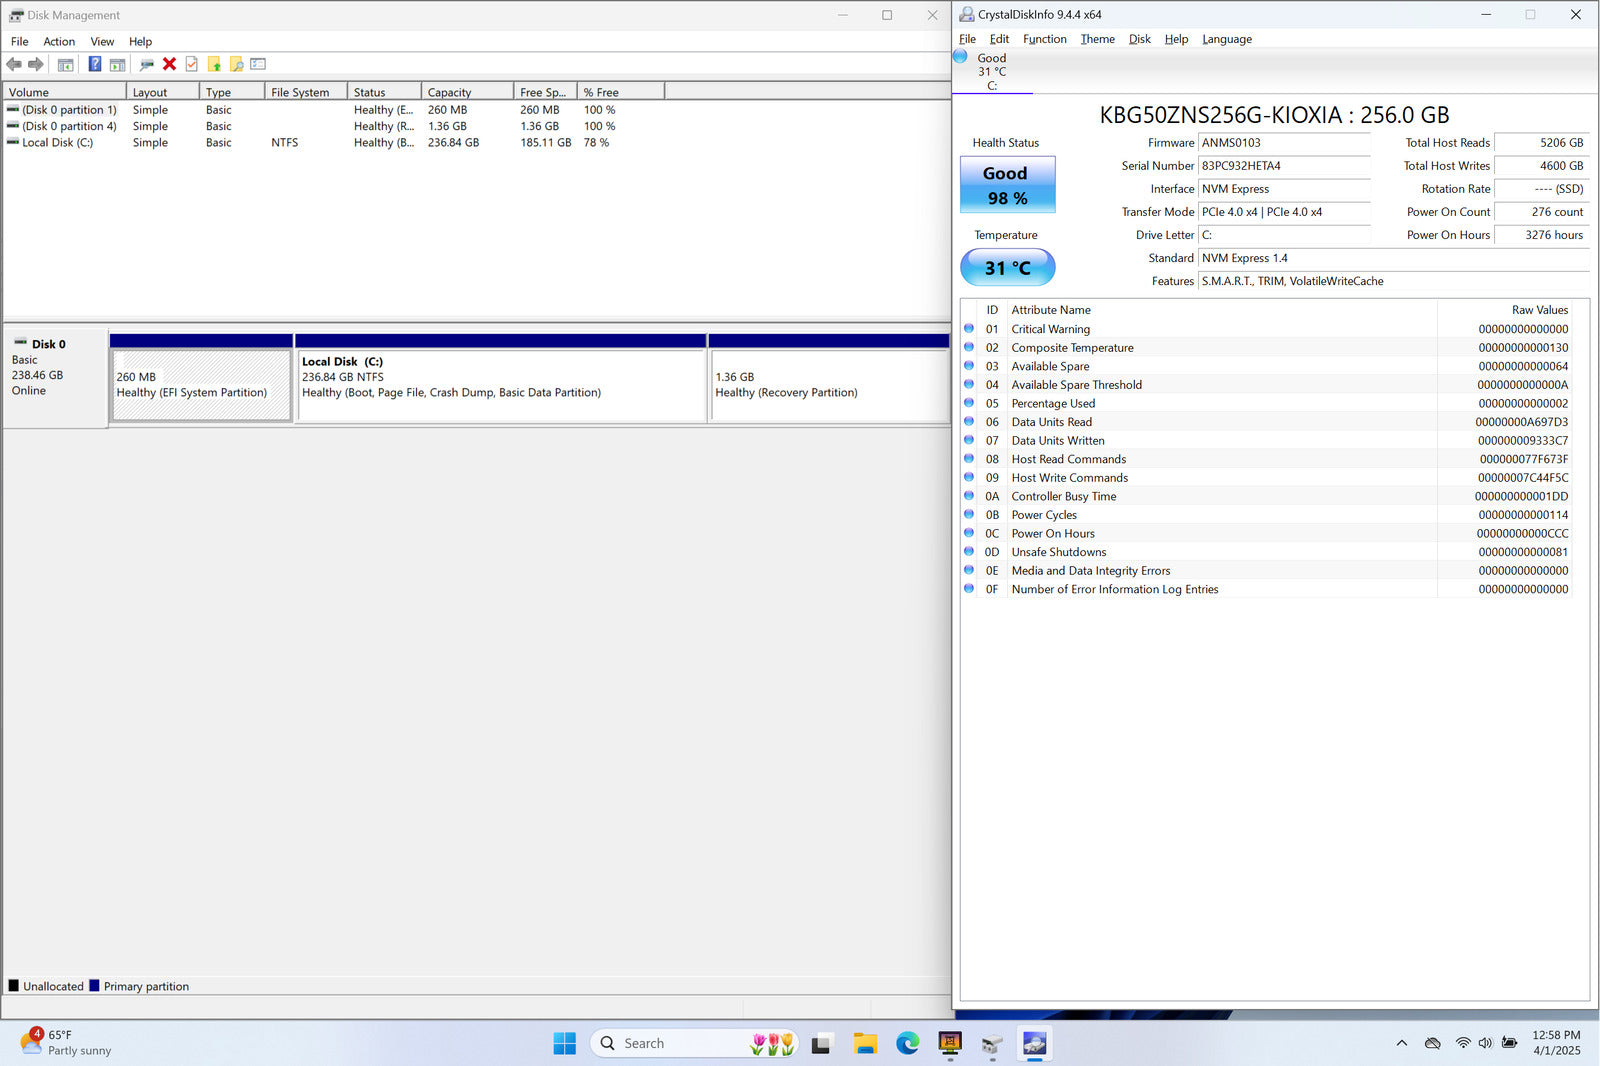Expand hidden system tray icons chevron

click(1402, 1043)
